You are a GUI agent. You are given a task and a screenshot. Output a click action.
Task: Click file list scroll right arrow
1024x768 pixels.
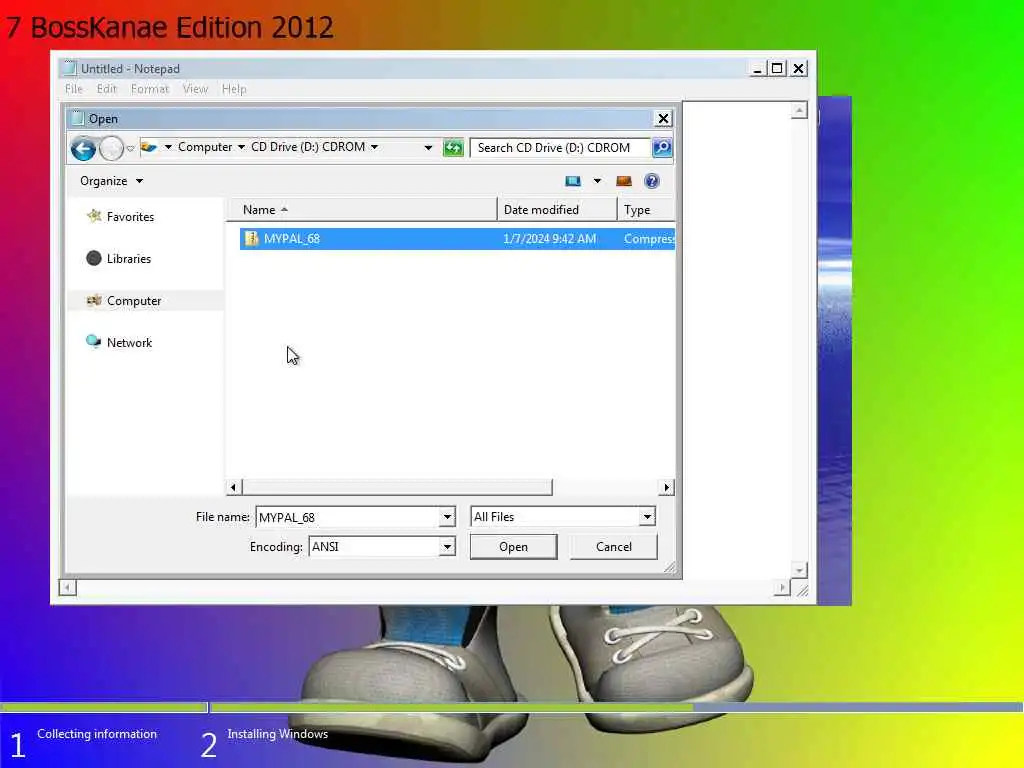[666, 487]
